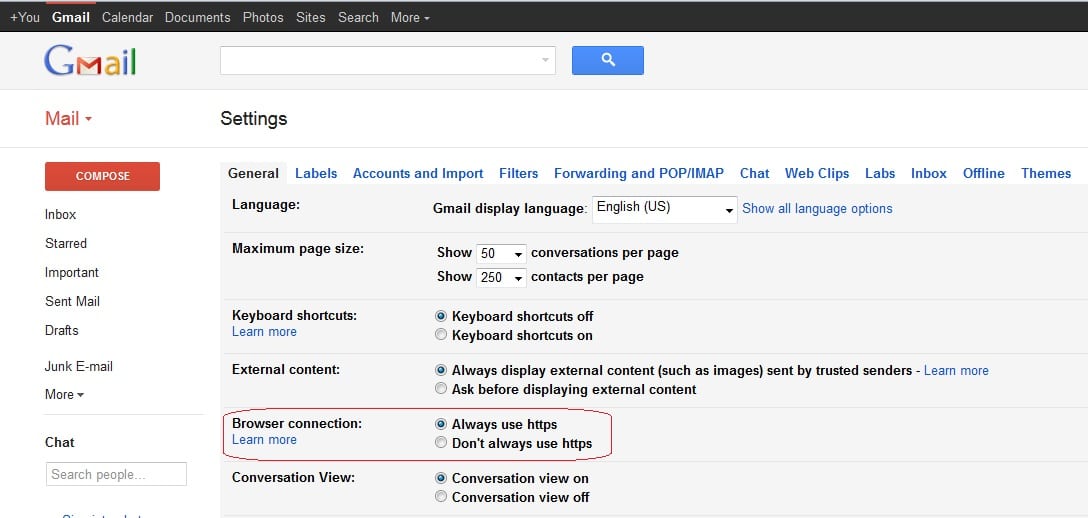This screenshot has width=1088, height=518.
Task: Switch to the Labels tab
Action: (316, 173)
